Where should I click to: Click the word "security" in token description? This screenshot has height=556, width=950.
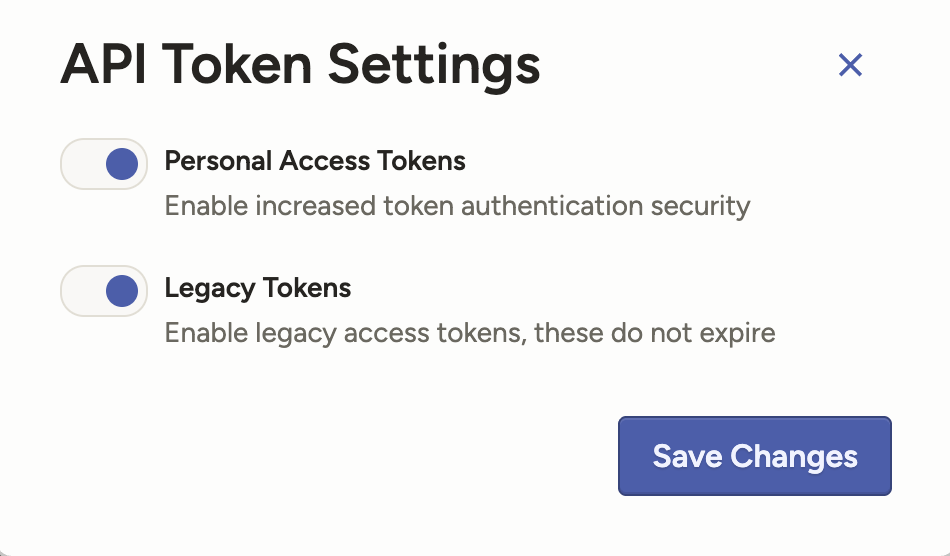point(700,206)
